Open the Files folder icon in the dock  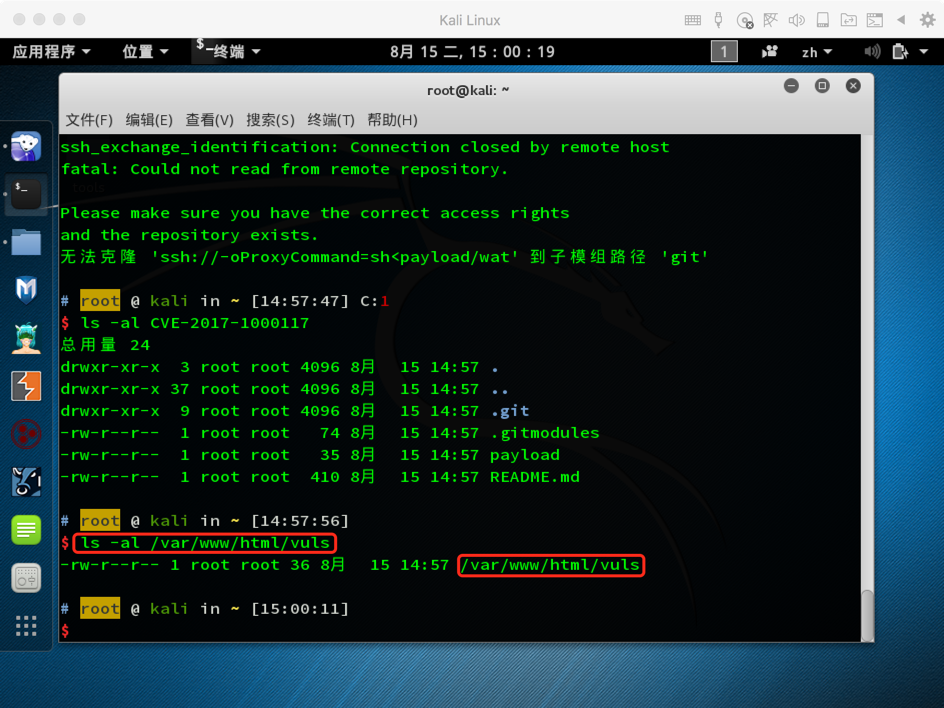[26, 242]
